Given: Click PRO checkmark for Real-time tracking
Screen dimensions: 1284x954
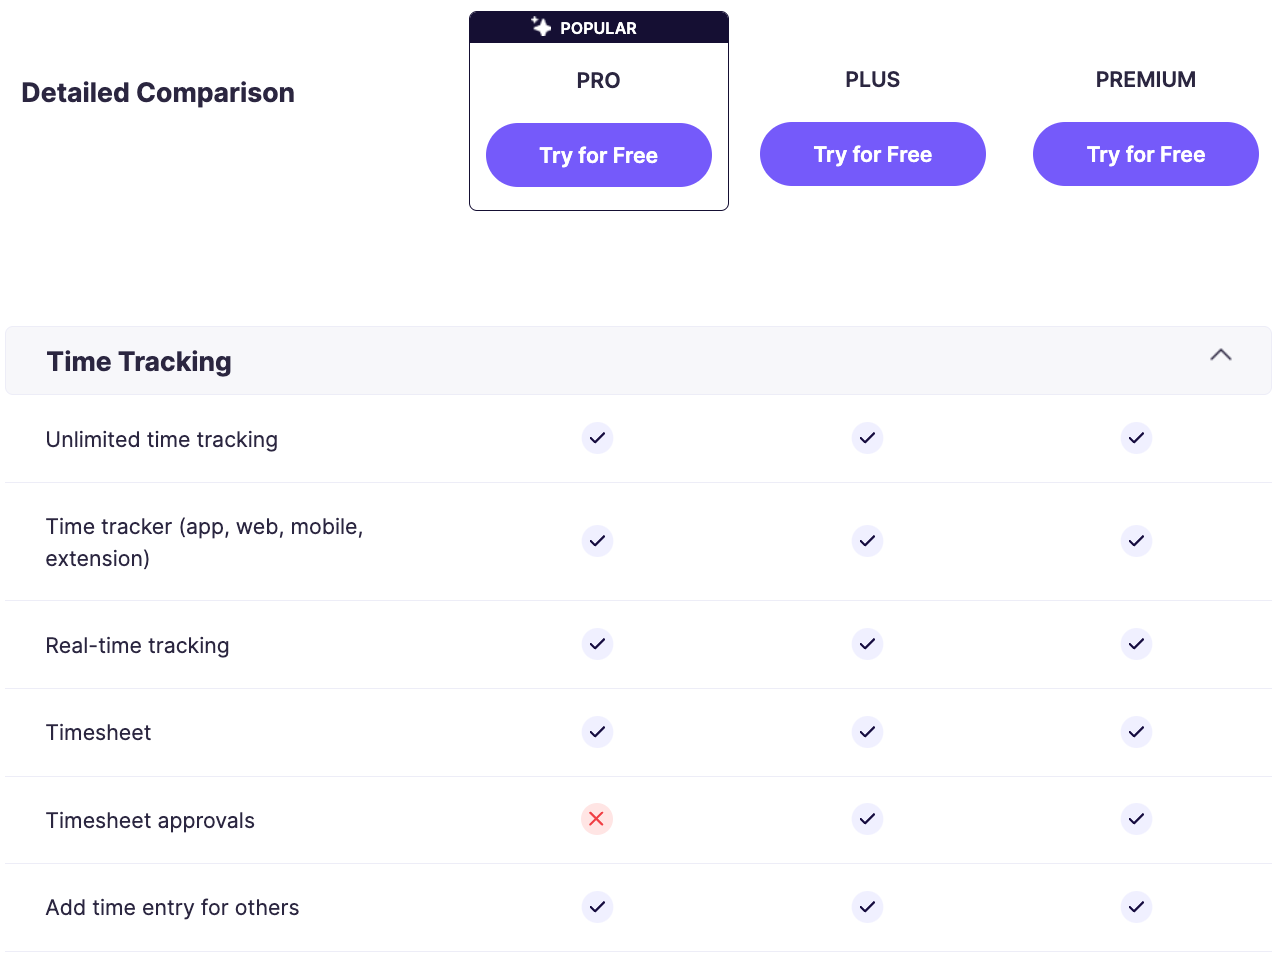Looking at the screenshot, I should tap(597, 644).
